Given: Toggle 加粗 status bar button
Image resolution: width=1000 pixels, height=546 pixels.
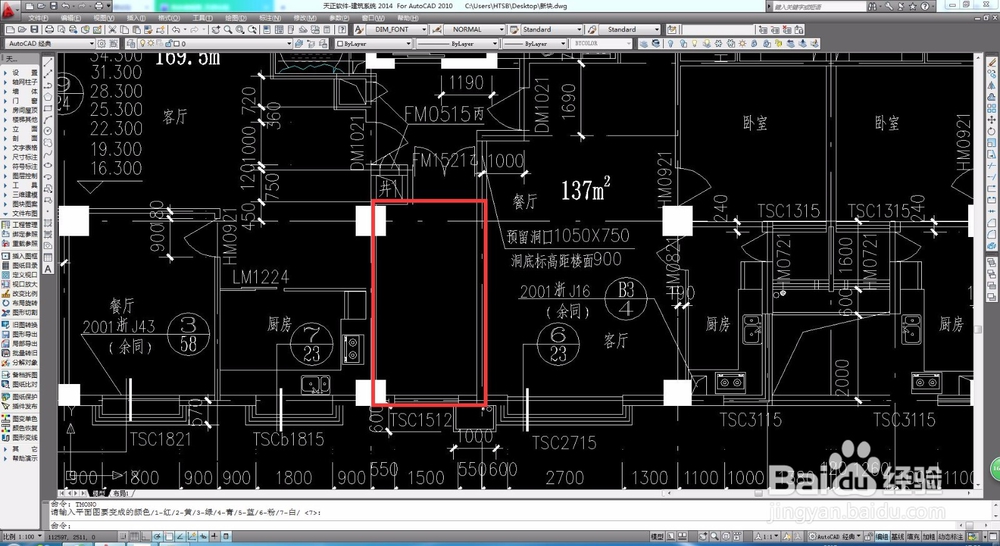Looking at the screenshot, I should click(x=928, y=537).
